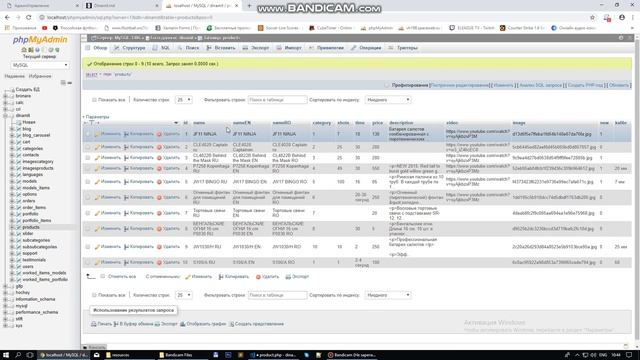
Task: Tick the upper Show all checkbox
Action: [x=94, y=100]
